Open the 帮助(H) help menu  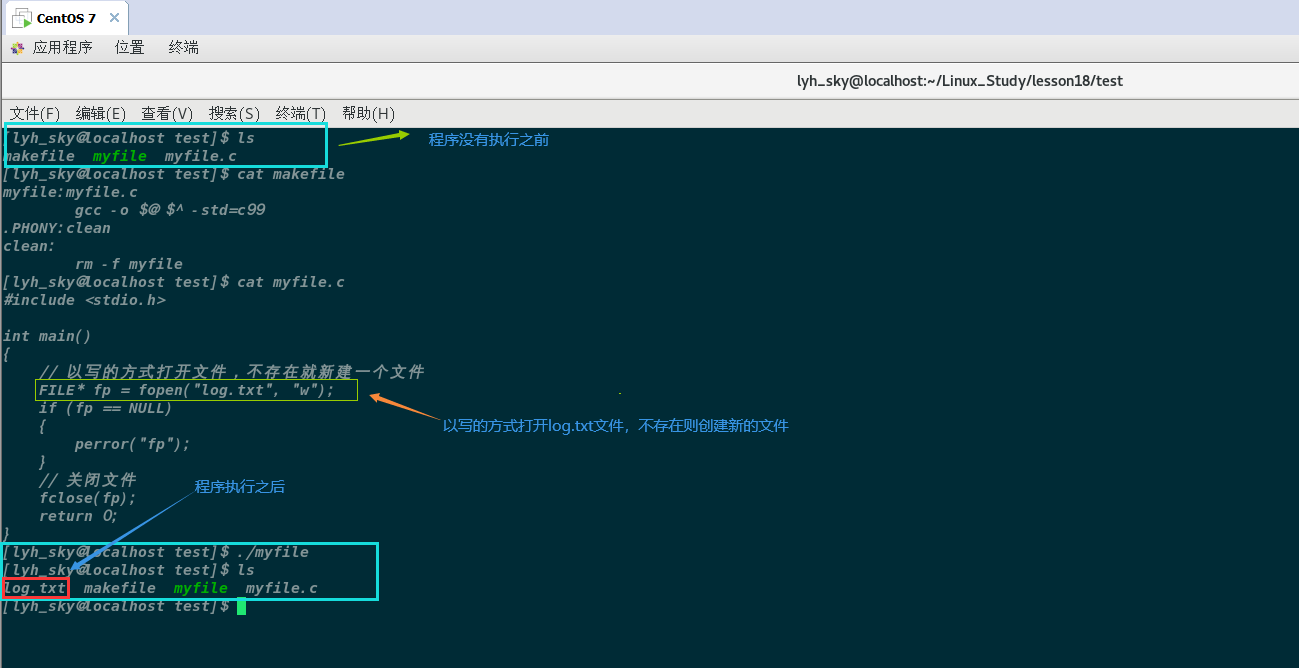(x=368, y=113)
